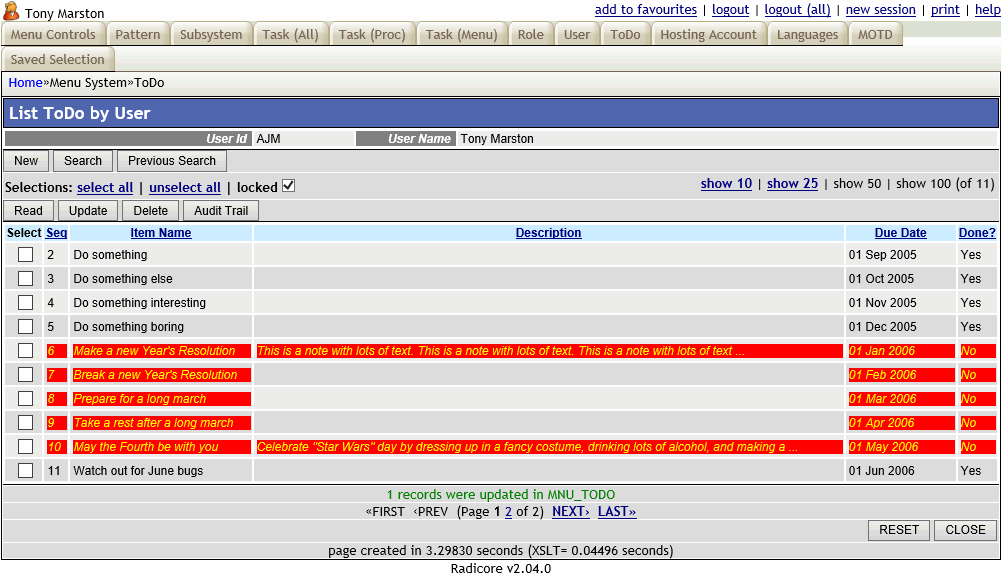
Task: Tick checkbox for Watch out for June bugs
Action: point(26,471)
